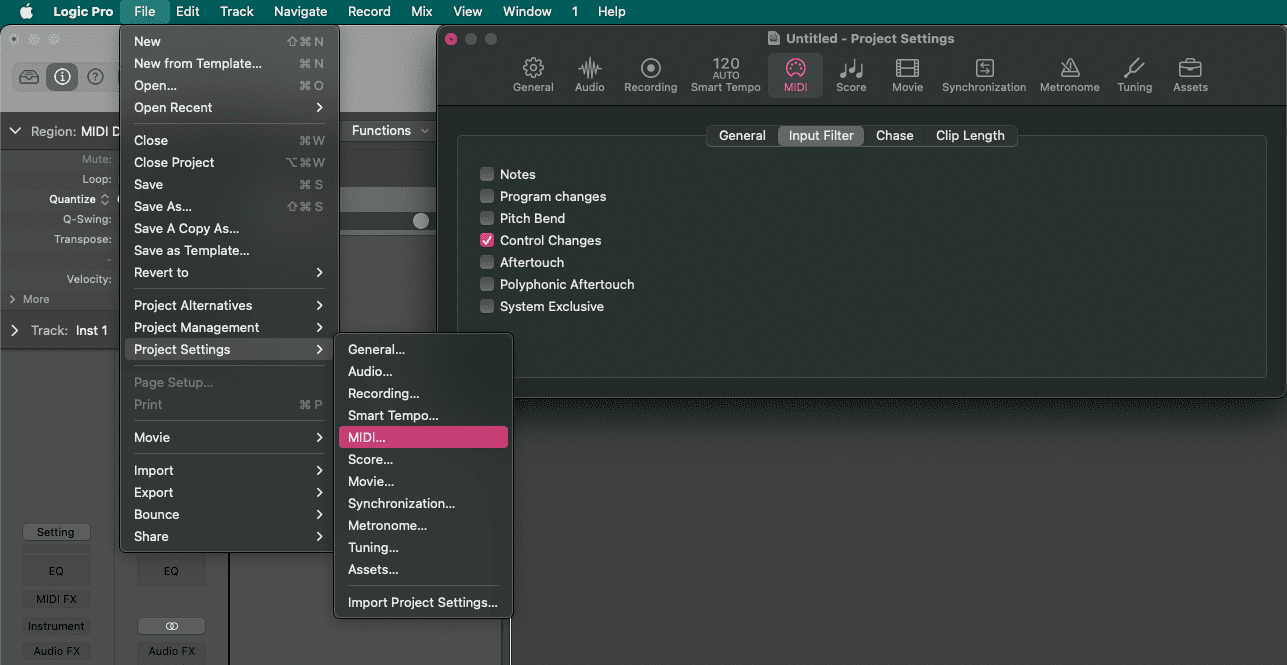Select MIDI settings icon in toolbar
The height and width of the screenshot is (665, 1287).
tap(795, 75)
